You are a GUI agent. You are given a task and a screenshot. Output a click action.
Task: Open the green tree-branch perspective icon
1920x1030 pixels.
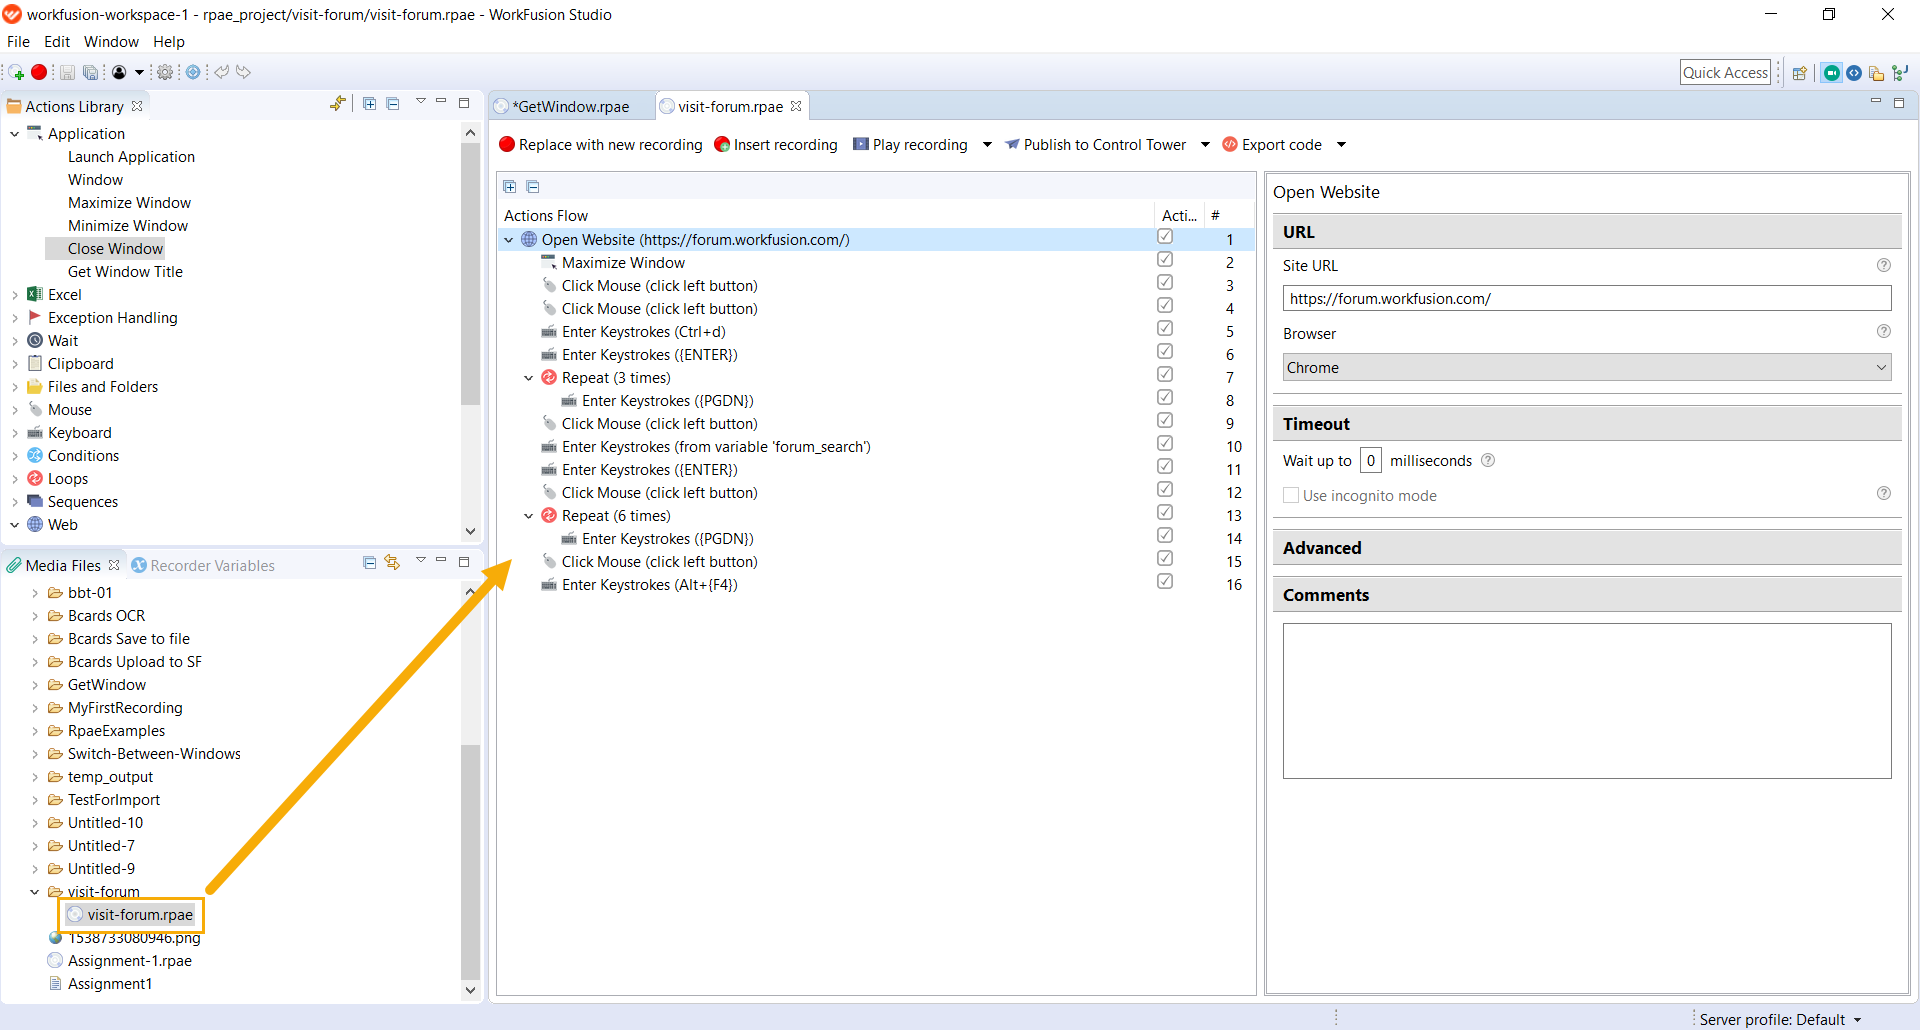(1900, 73)
